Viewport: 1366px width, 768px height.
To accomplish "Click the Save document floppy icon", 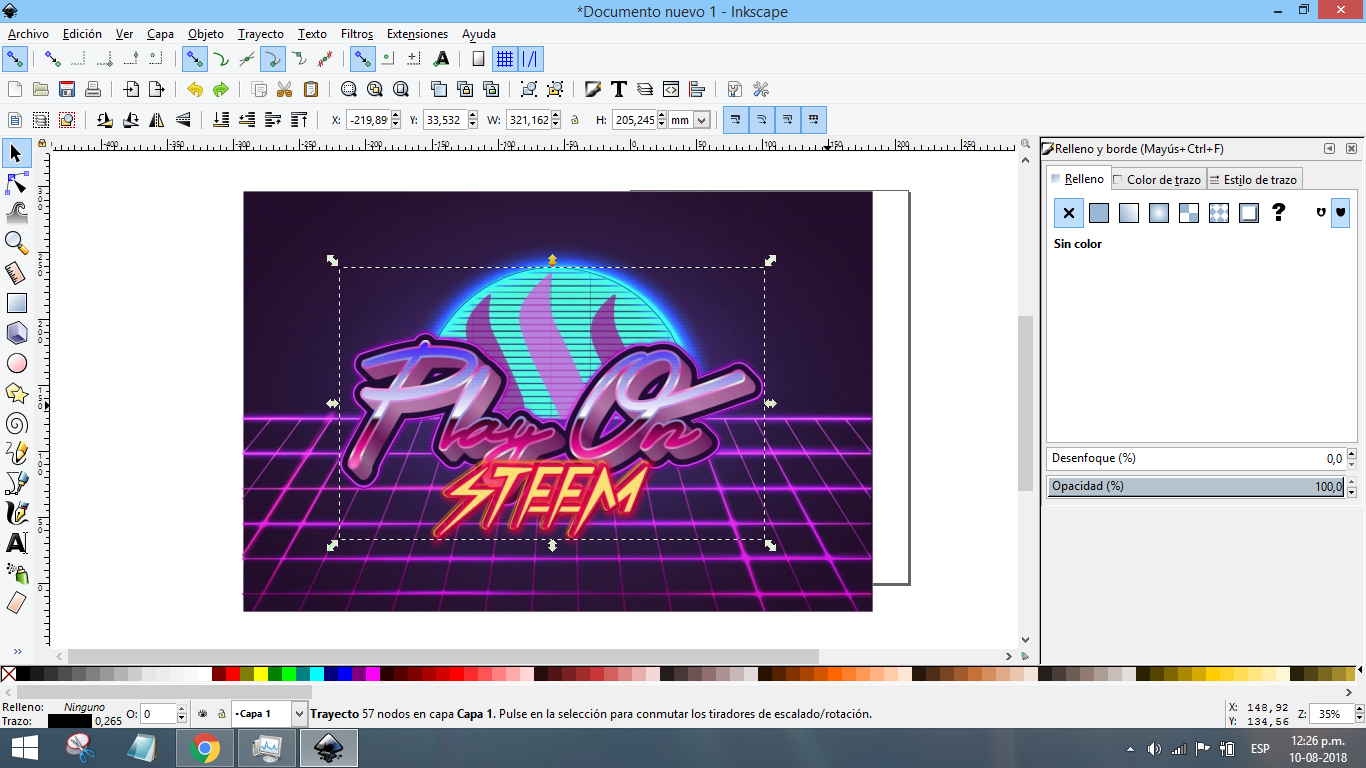I will 67,89.
